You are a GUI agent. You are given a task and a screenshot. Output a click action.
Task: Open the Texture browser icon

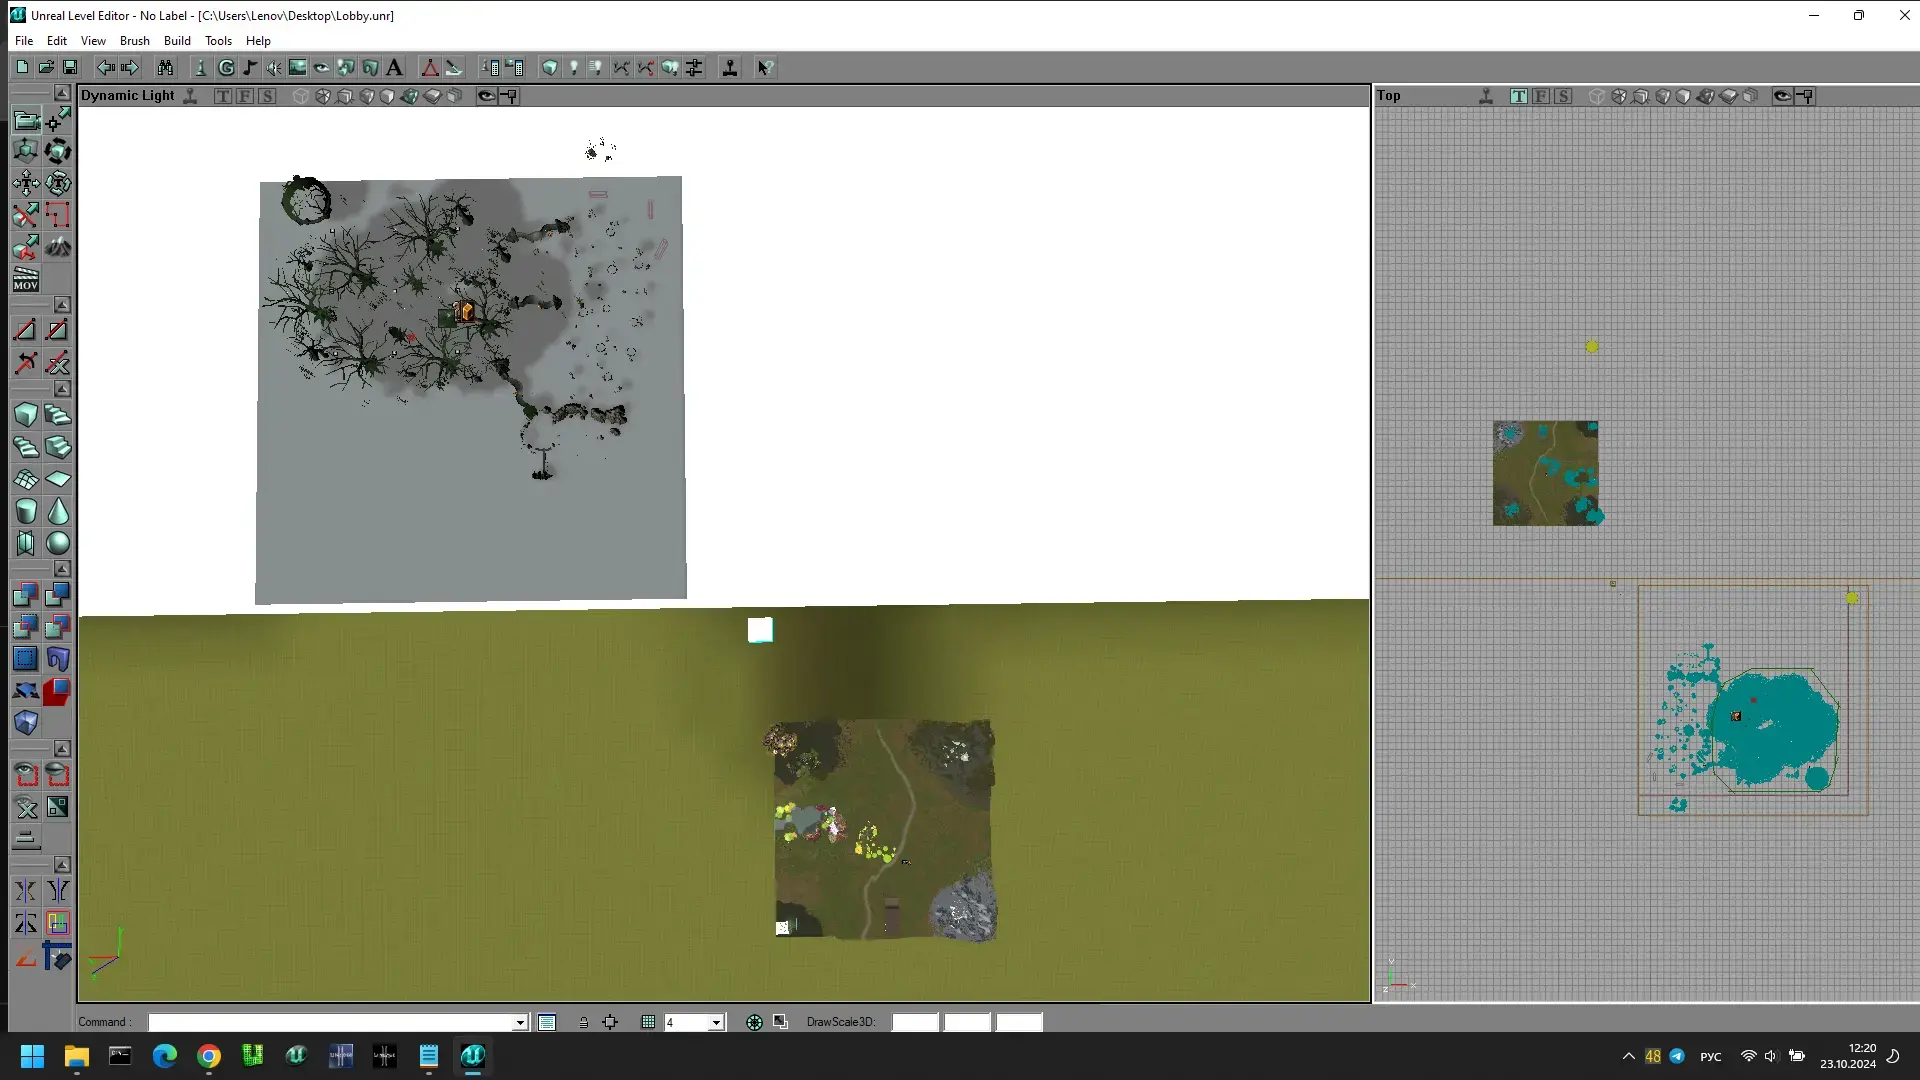[x=298, y=67]
